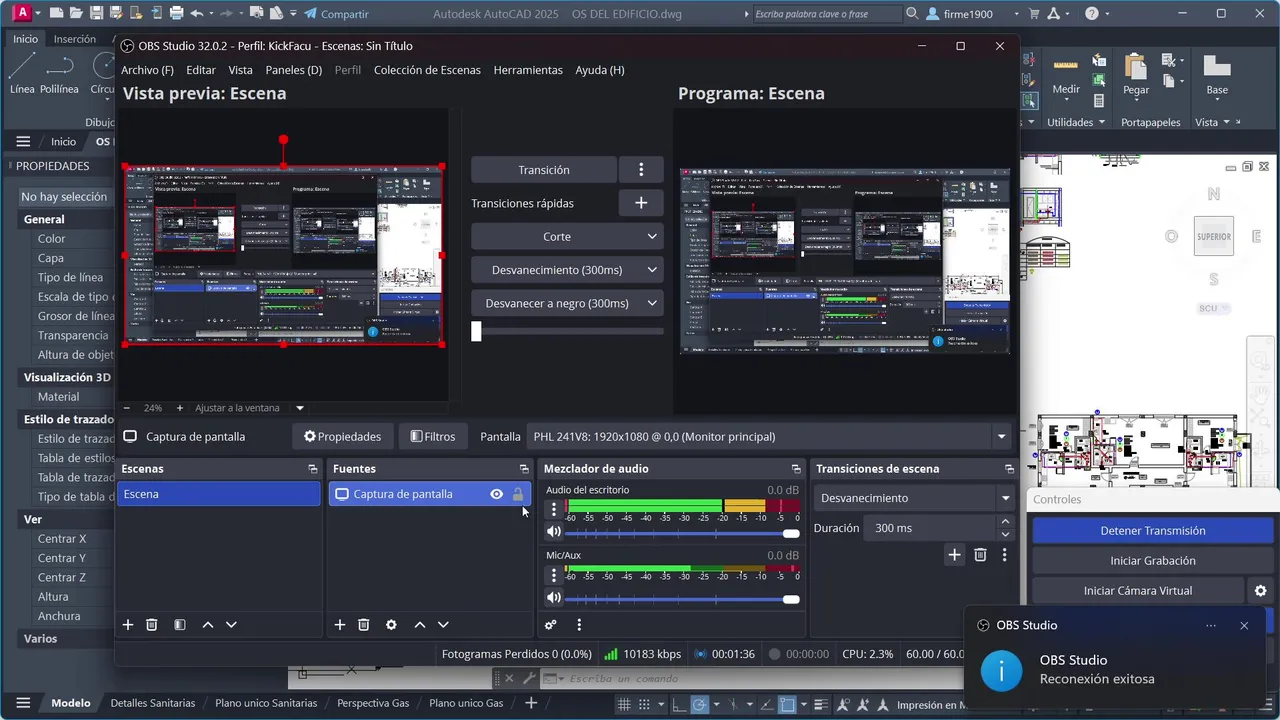The height and width of the screenshot is (720, 1280).
Task: Select the Polilínea tool in AutoCAD ribbon
Action: (x=60, y=73)
